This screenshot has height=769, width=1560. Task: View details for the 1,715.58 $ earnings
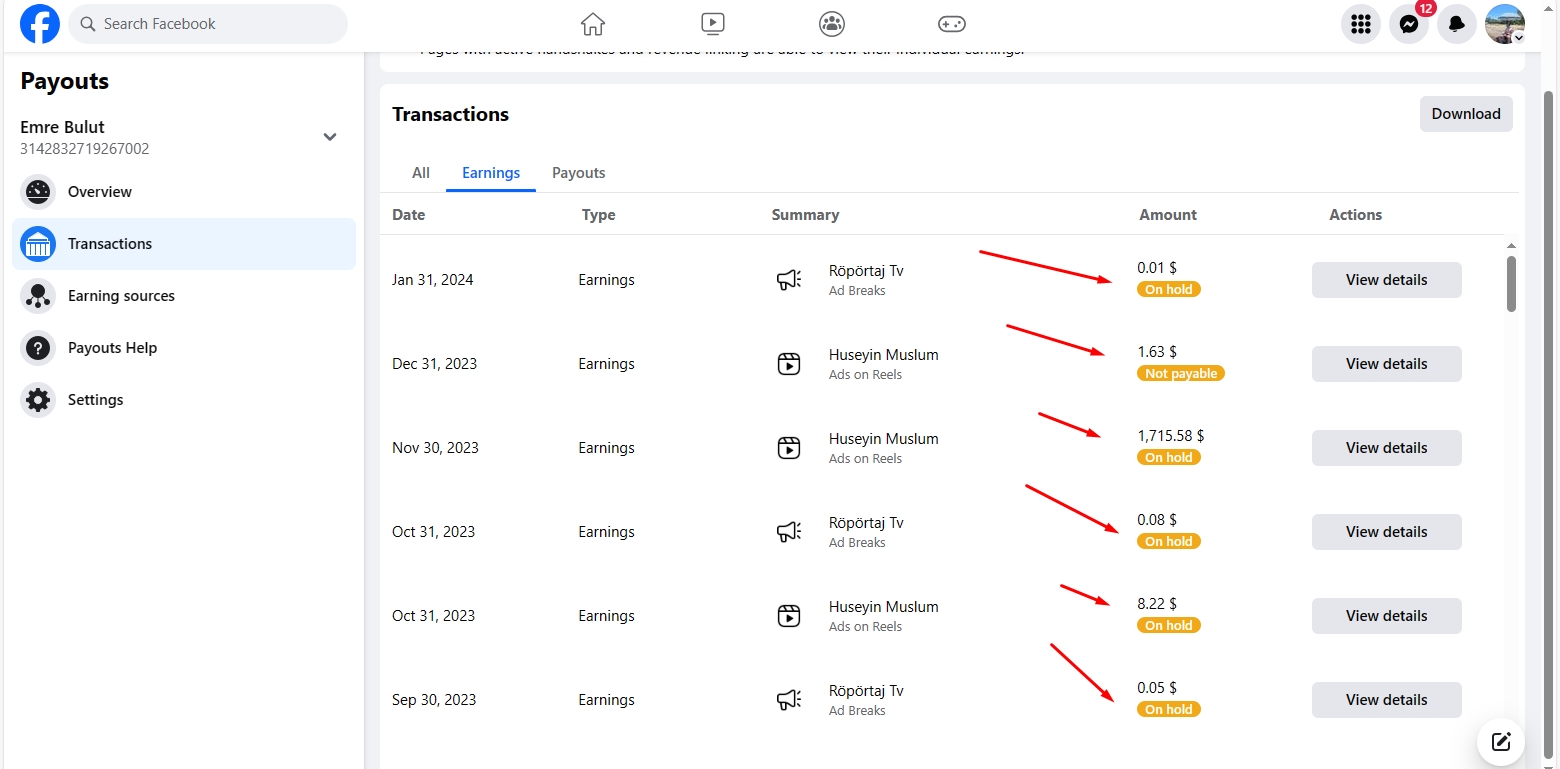1386,448
